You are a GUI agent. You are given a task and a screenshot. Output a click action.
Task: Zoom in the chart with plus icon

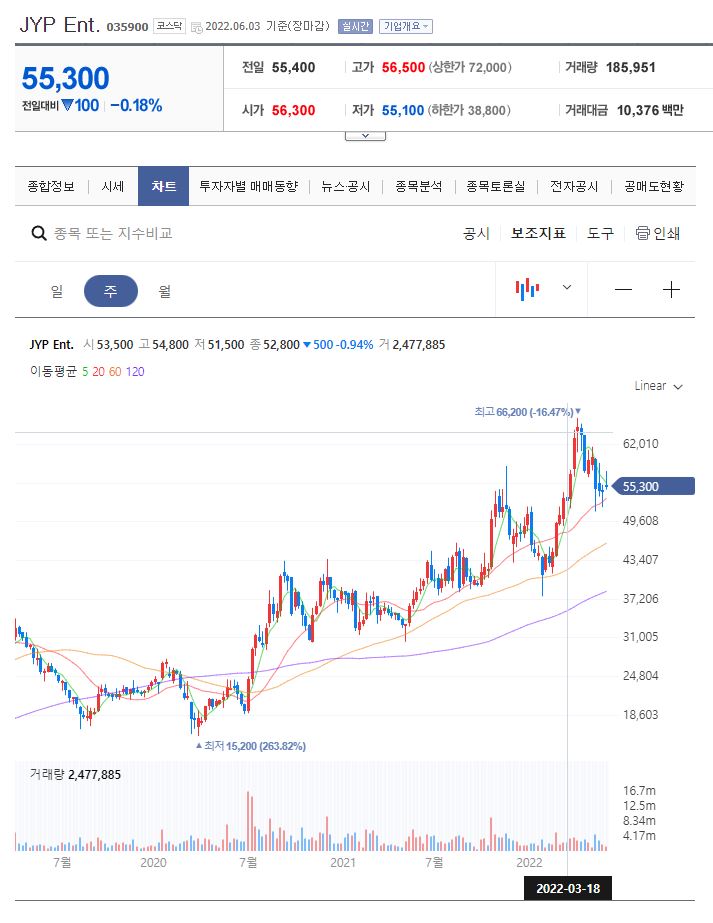click(x=671, y=290)
